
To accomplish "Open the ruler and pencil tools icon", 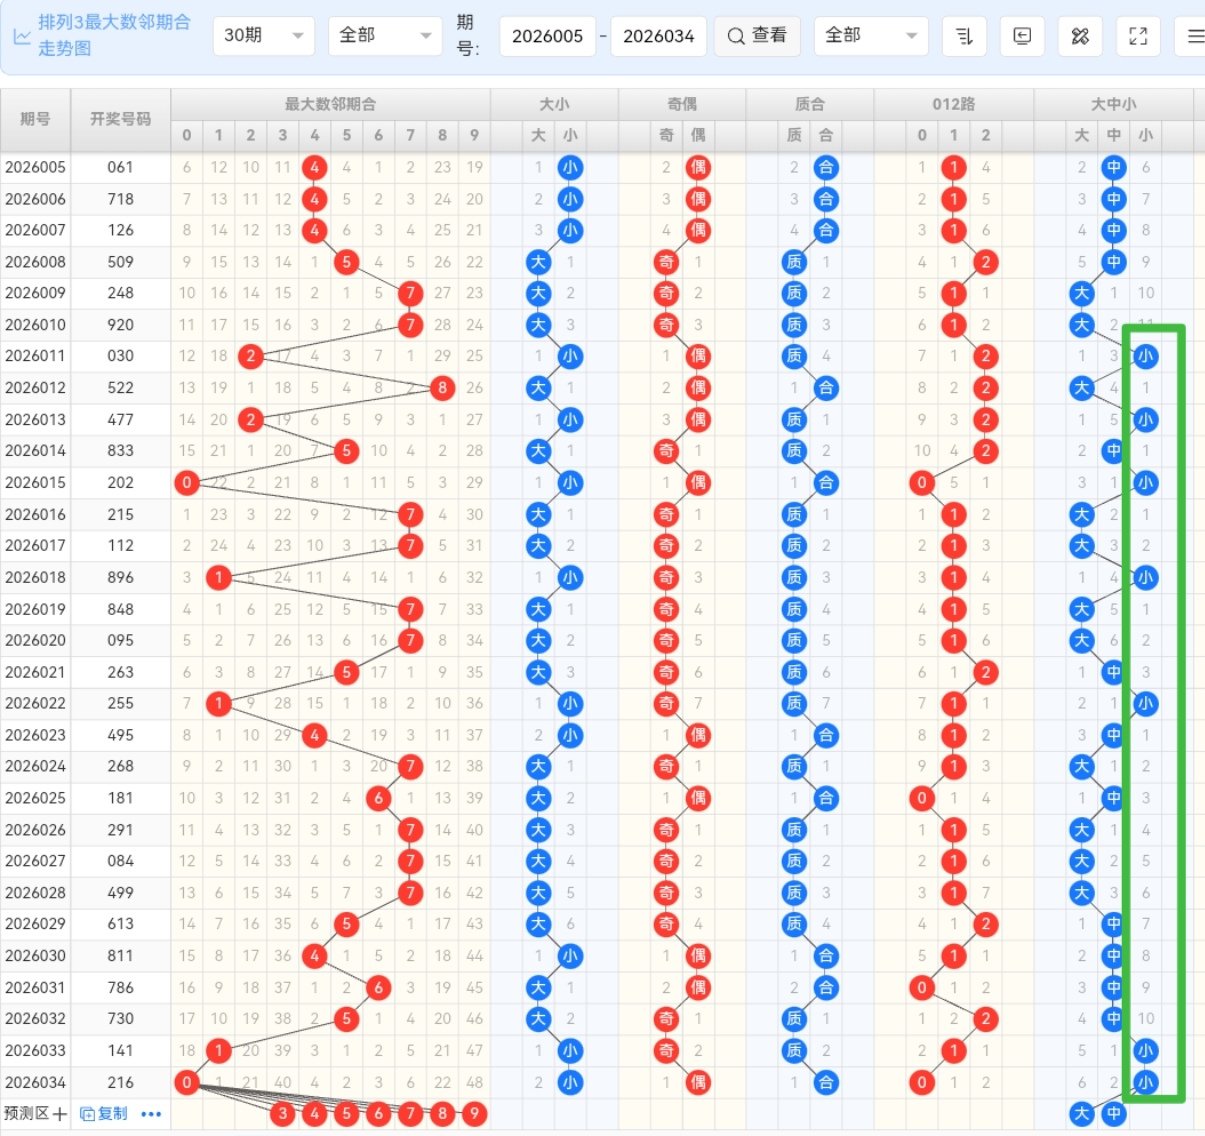I will click(1080, 36).
